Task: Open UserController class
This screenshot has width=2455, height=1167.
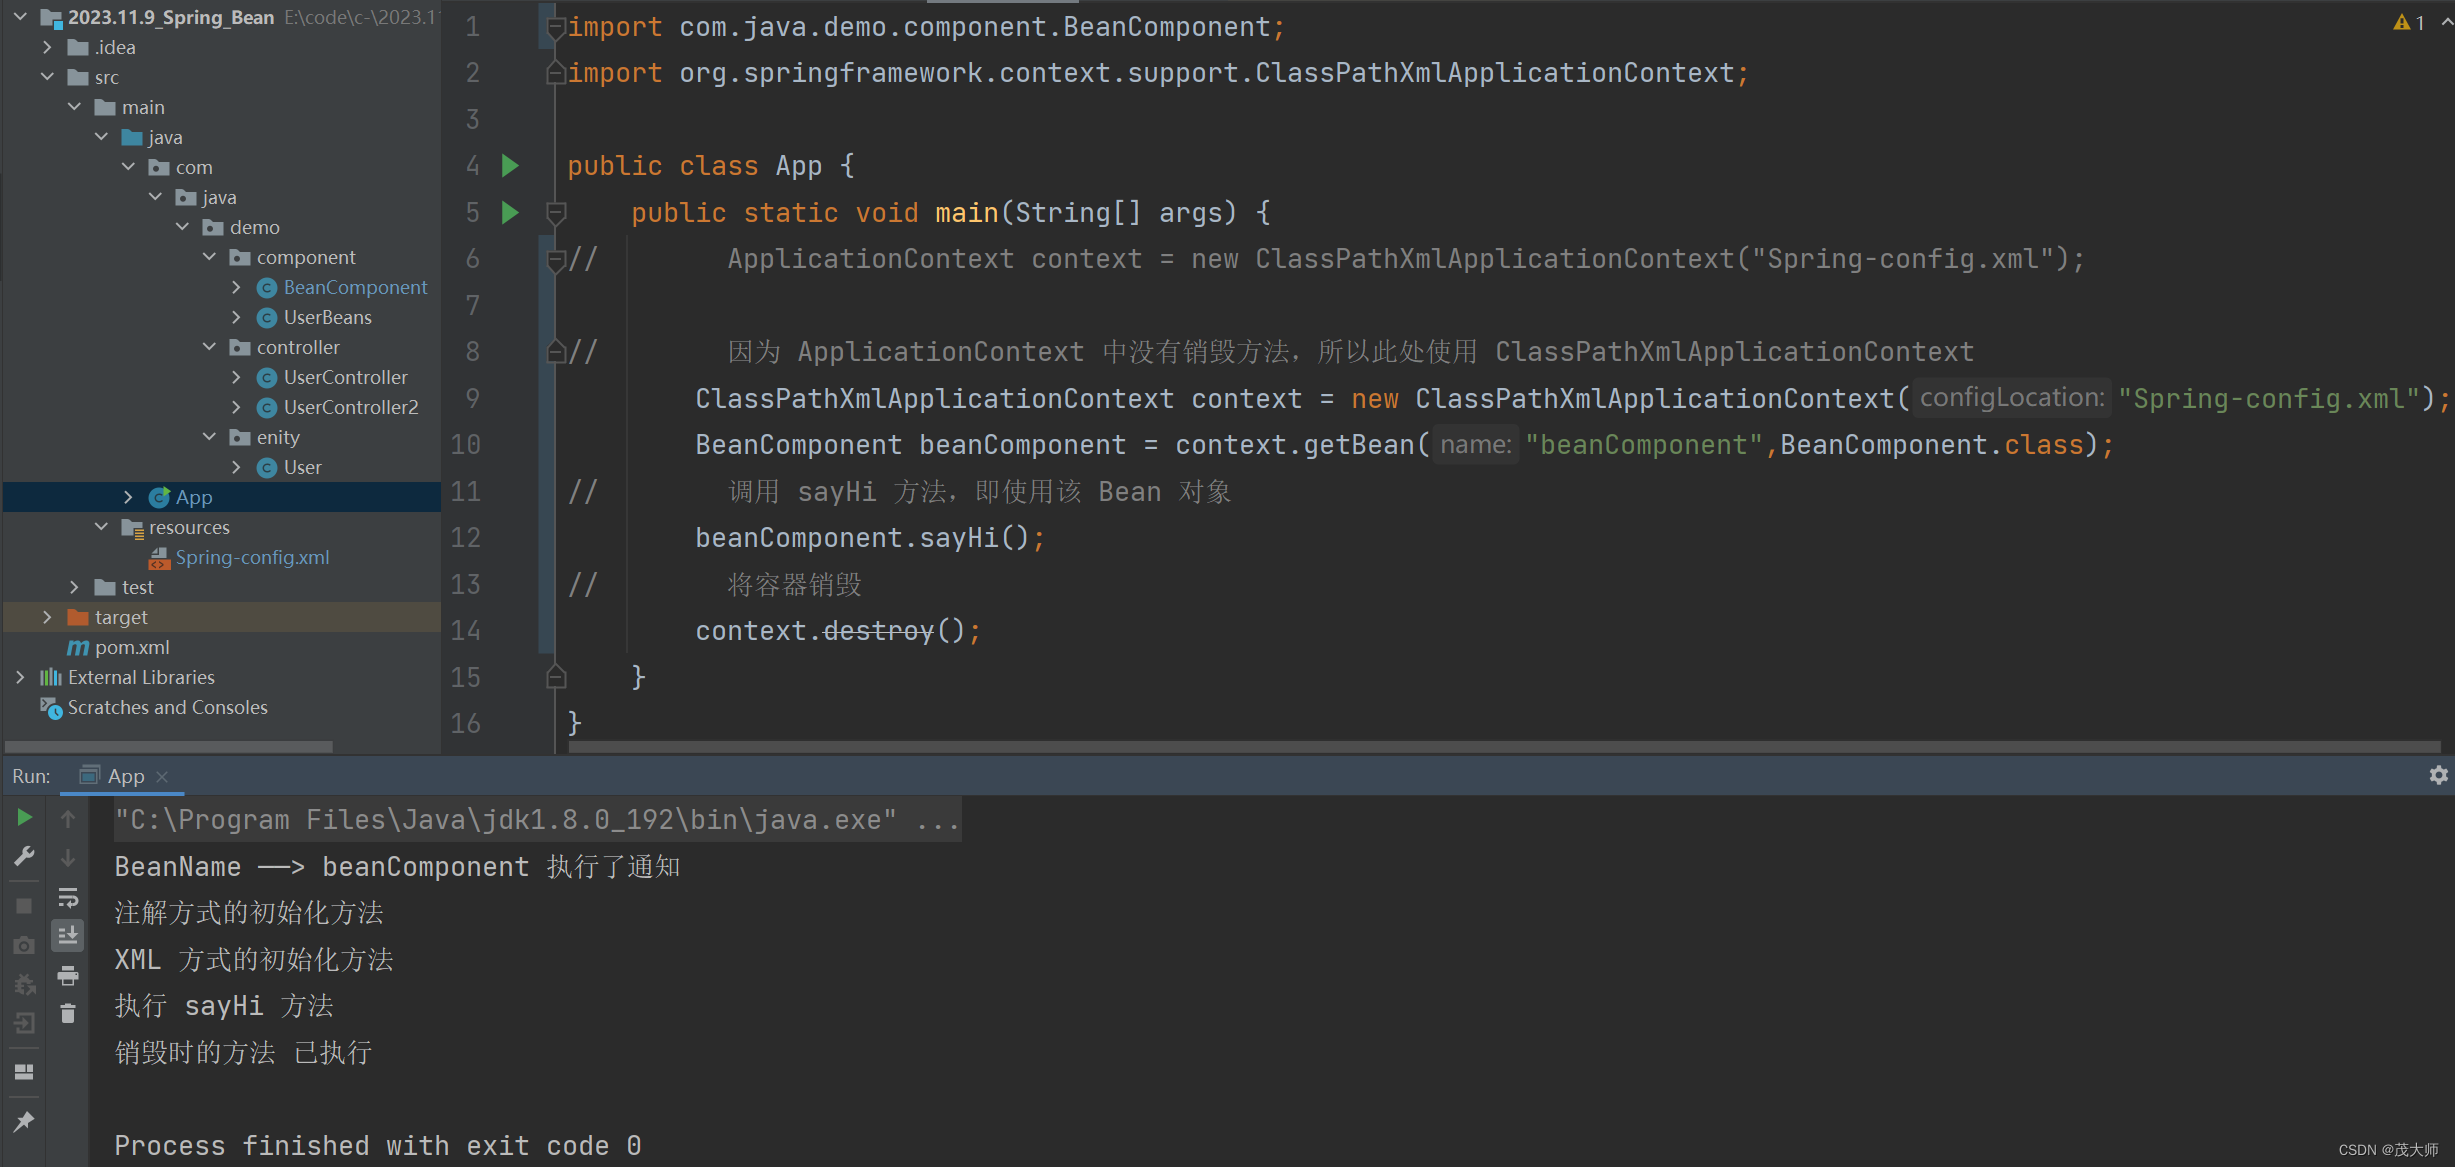Action: [x=345, y=377]
